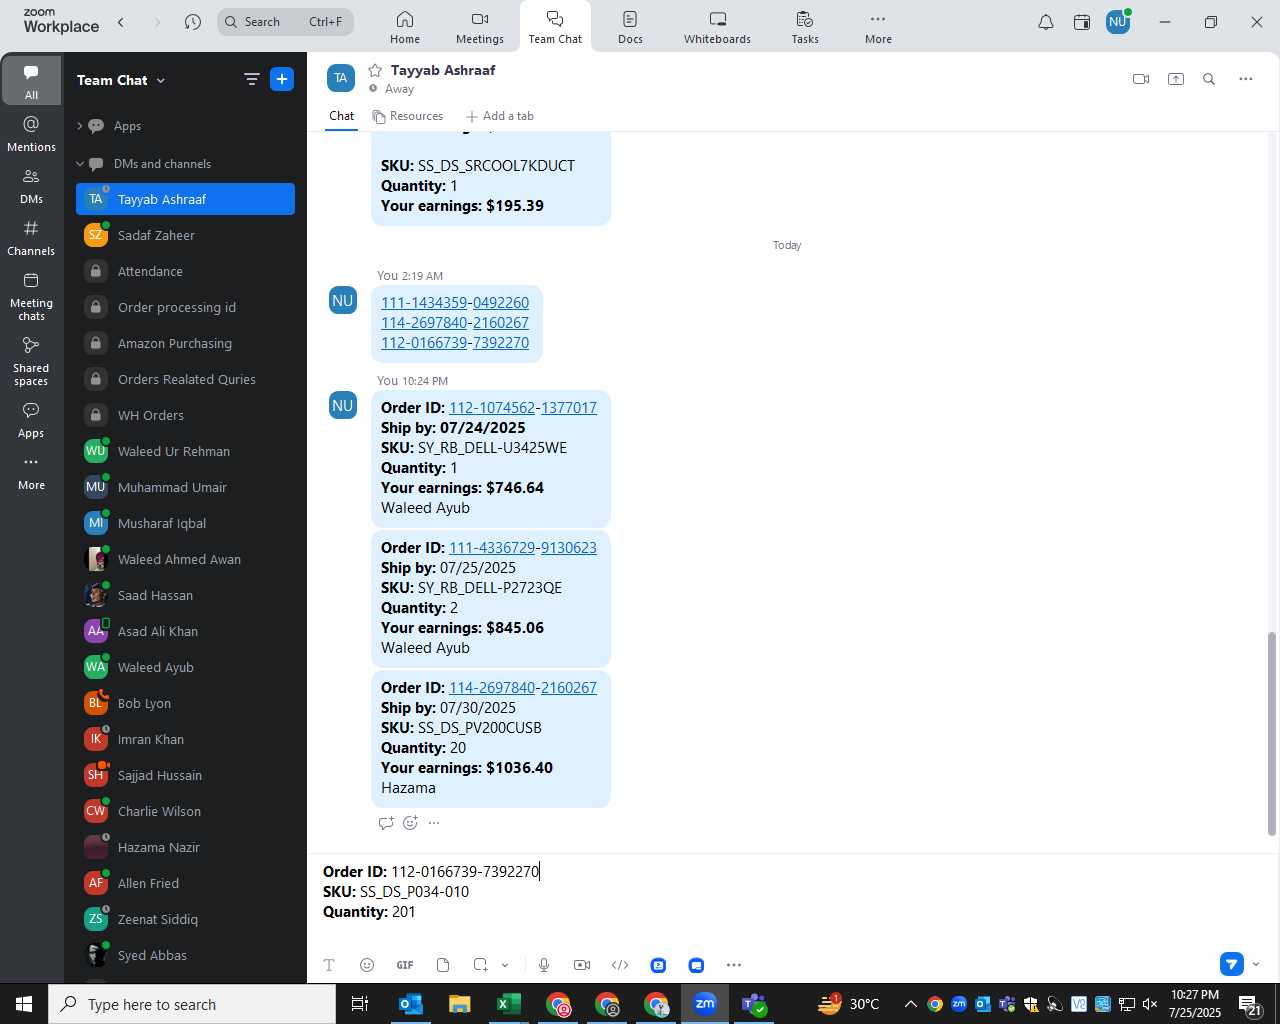
Task: Open Outlook from the taskbar
Action: [x=411, y=1004]
